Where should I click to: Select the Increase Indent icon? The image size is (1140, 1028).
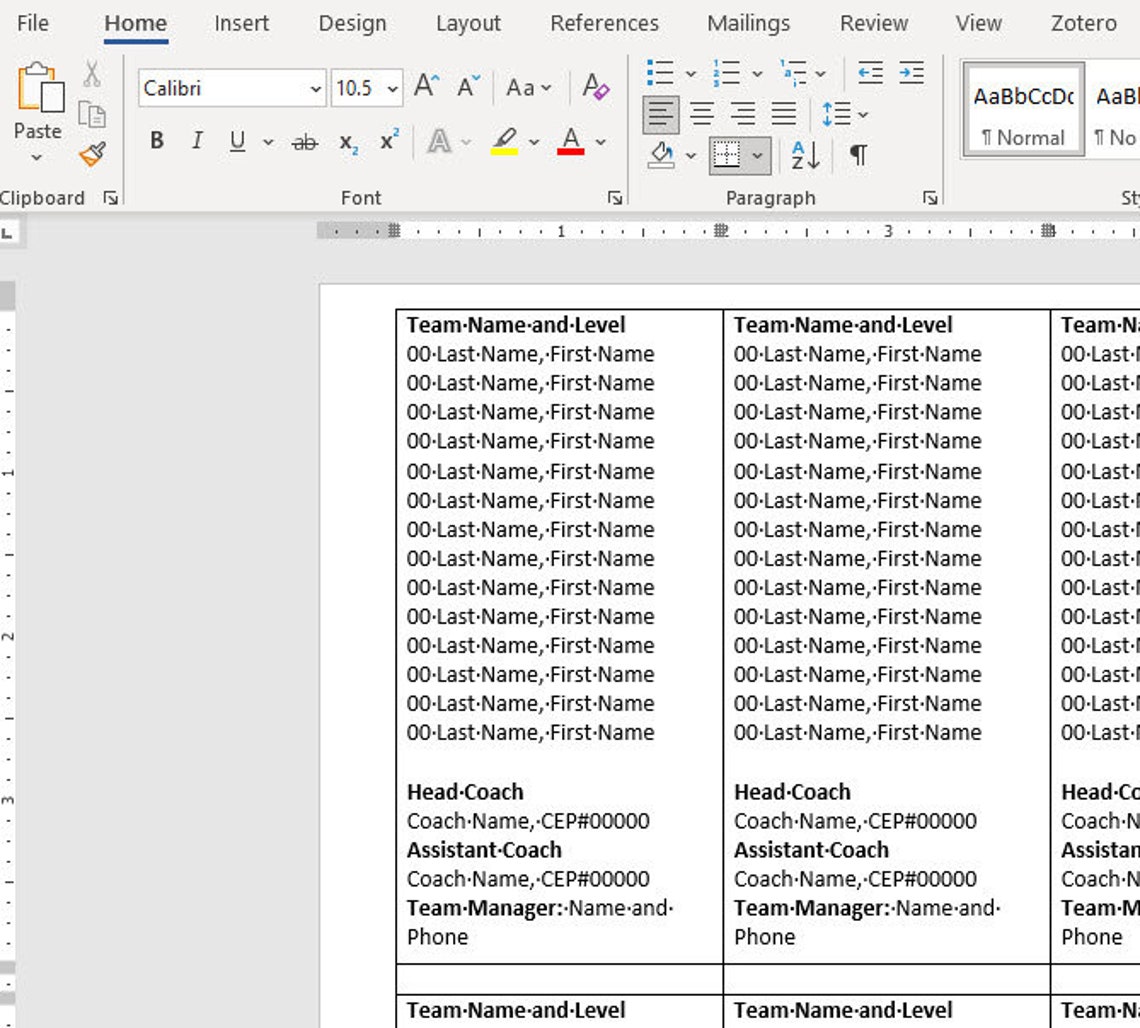(911, 72)
